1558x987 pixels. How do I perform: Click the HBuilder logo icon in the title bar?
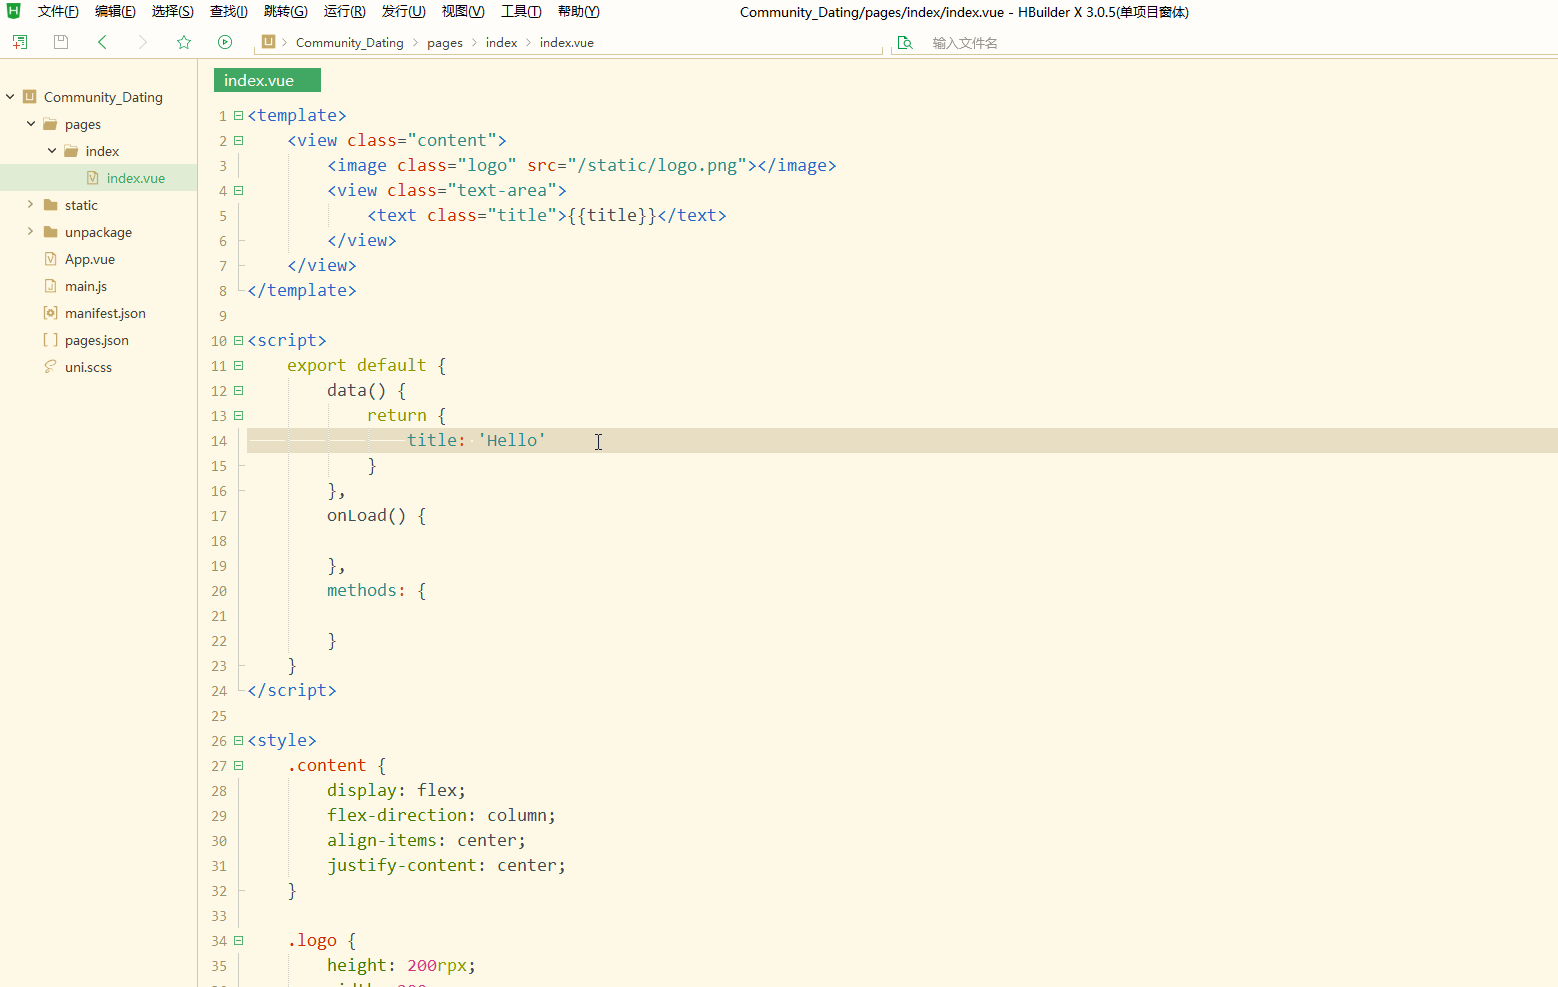point(13,11)
